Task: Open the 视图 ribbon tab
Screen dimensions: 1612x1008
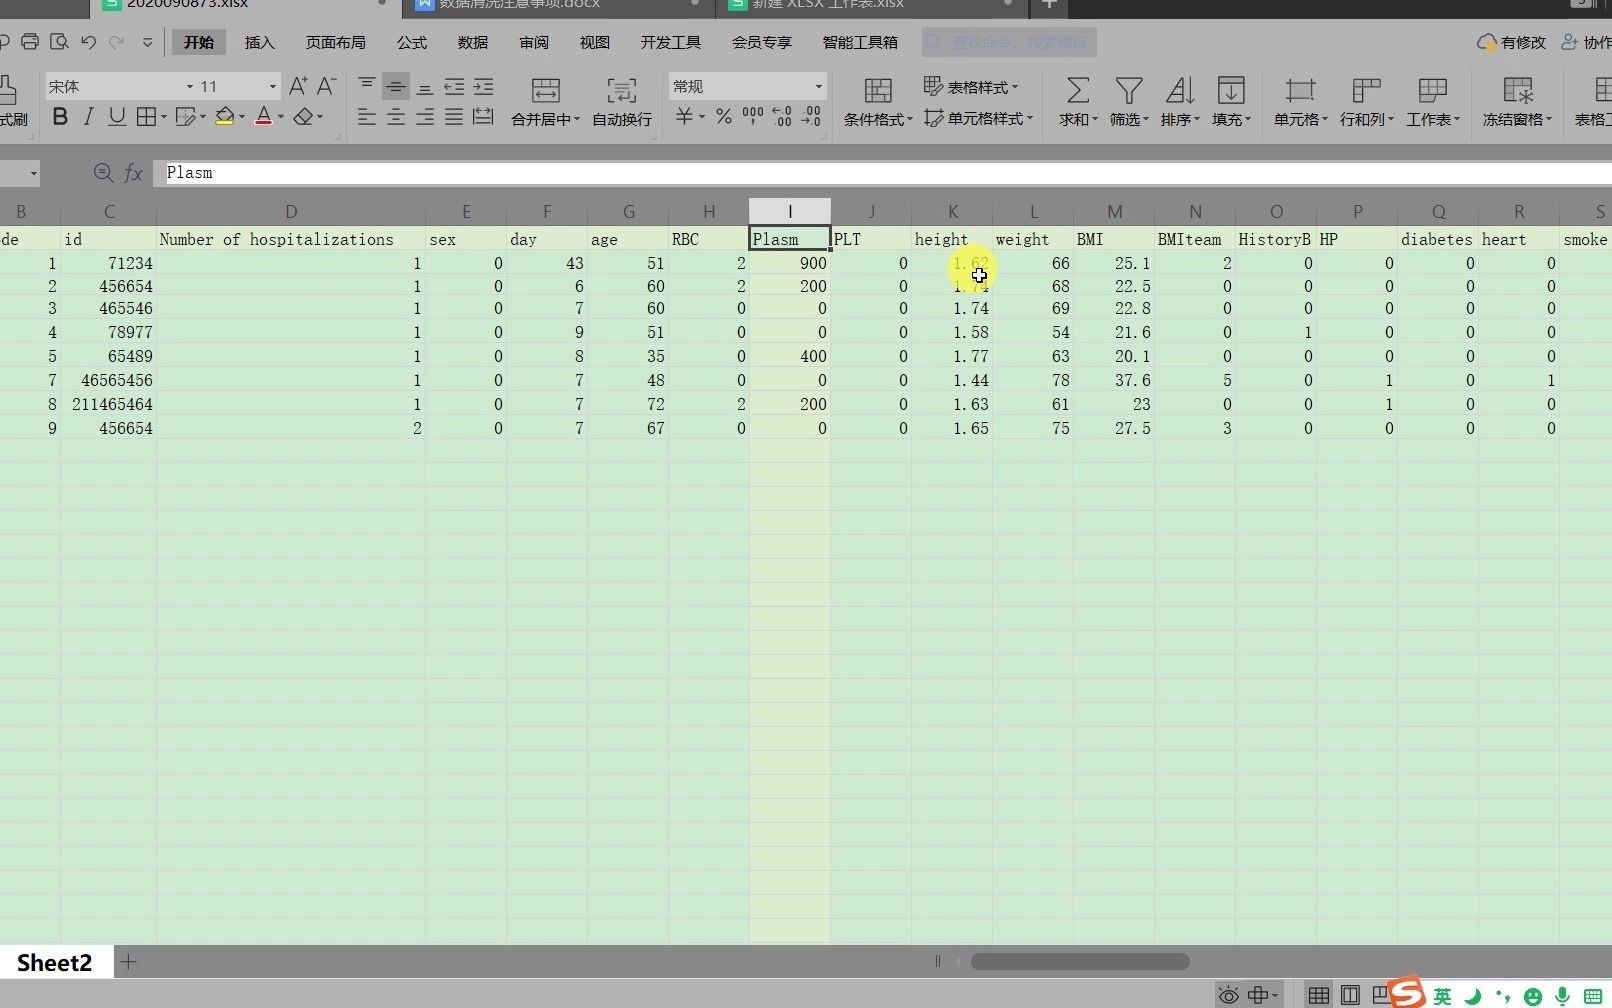Action: coord(594,42)
